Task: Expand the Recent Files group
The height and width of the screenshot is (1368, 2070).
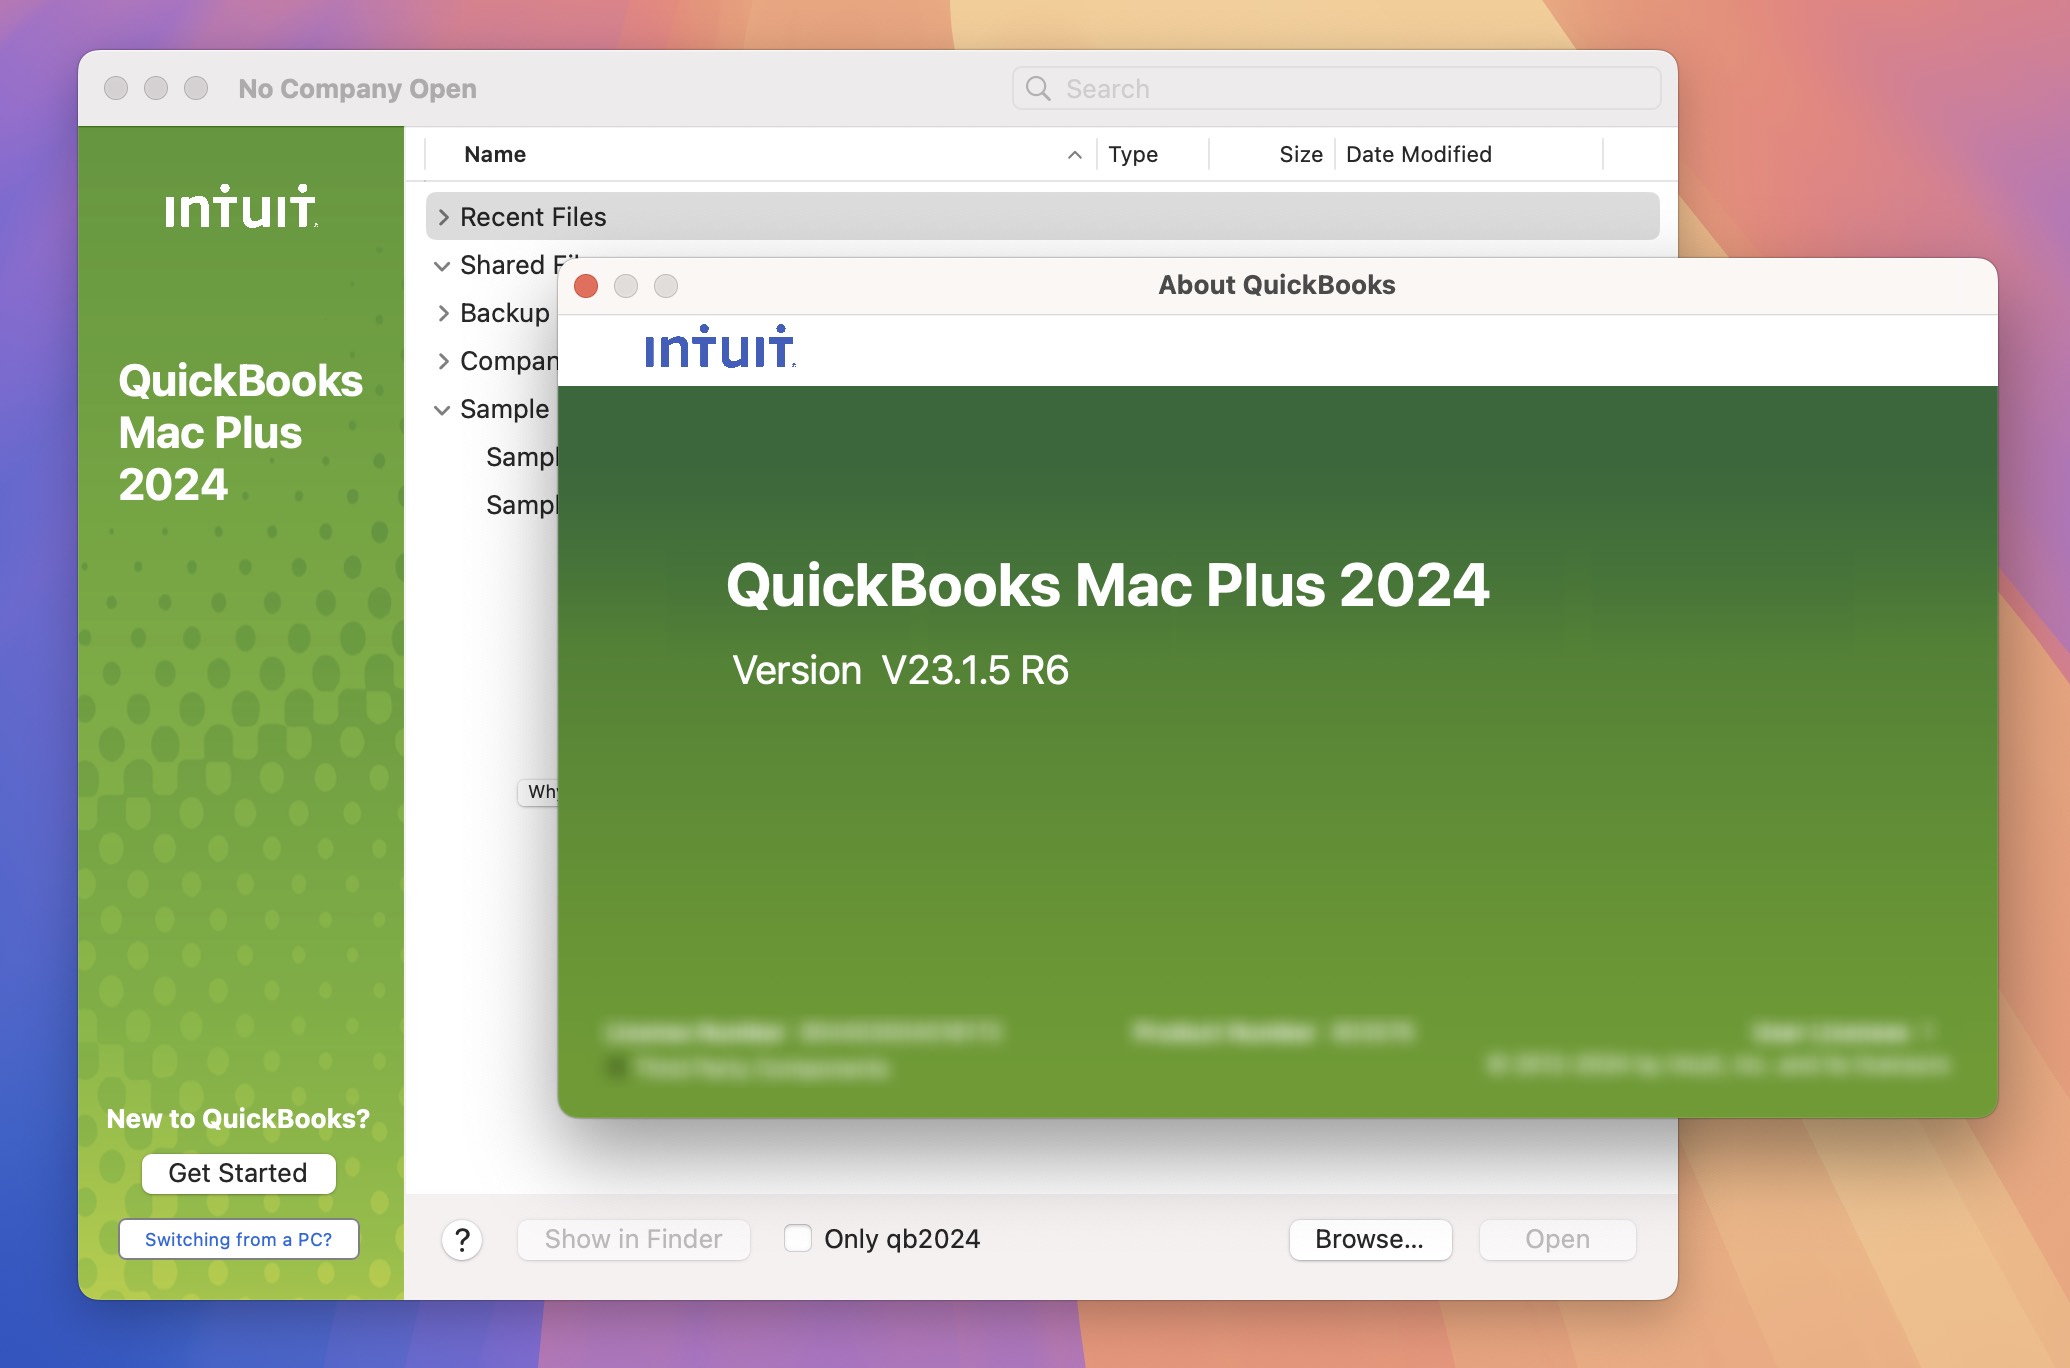Action: point(443,217)
